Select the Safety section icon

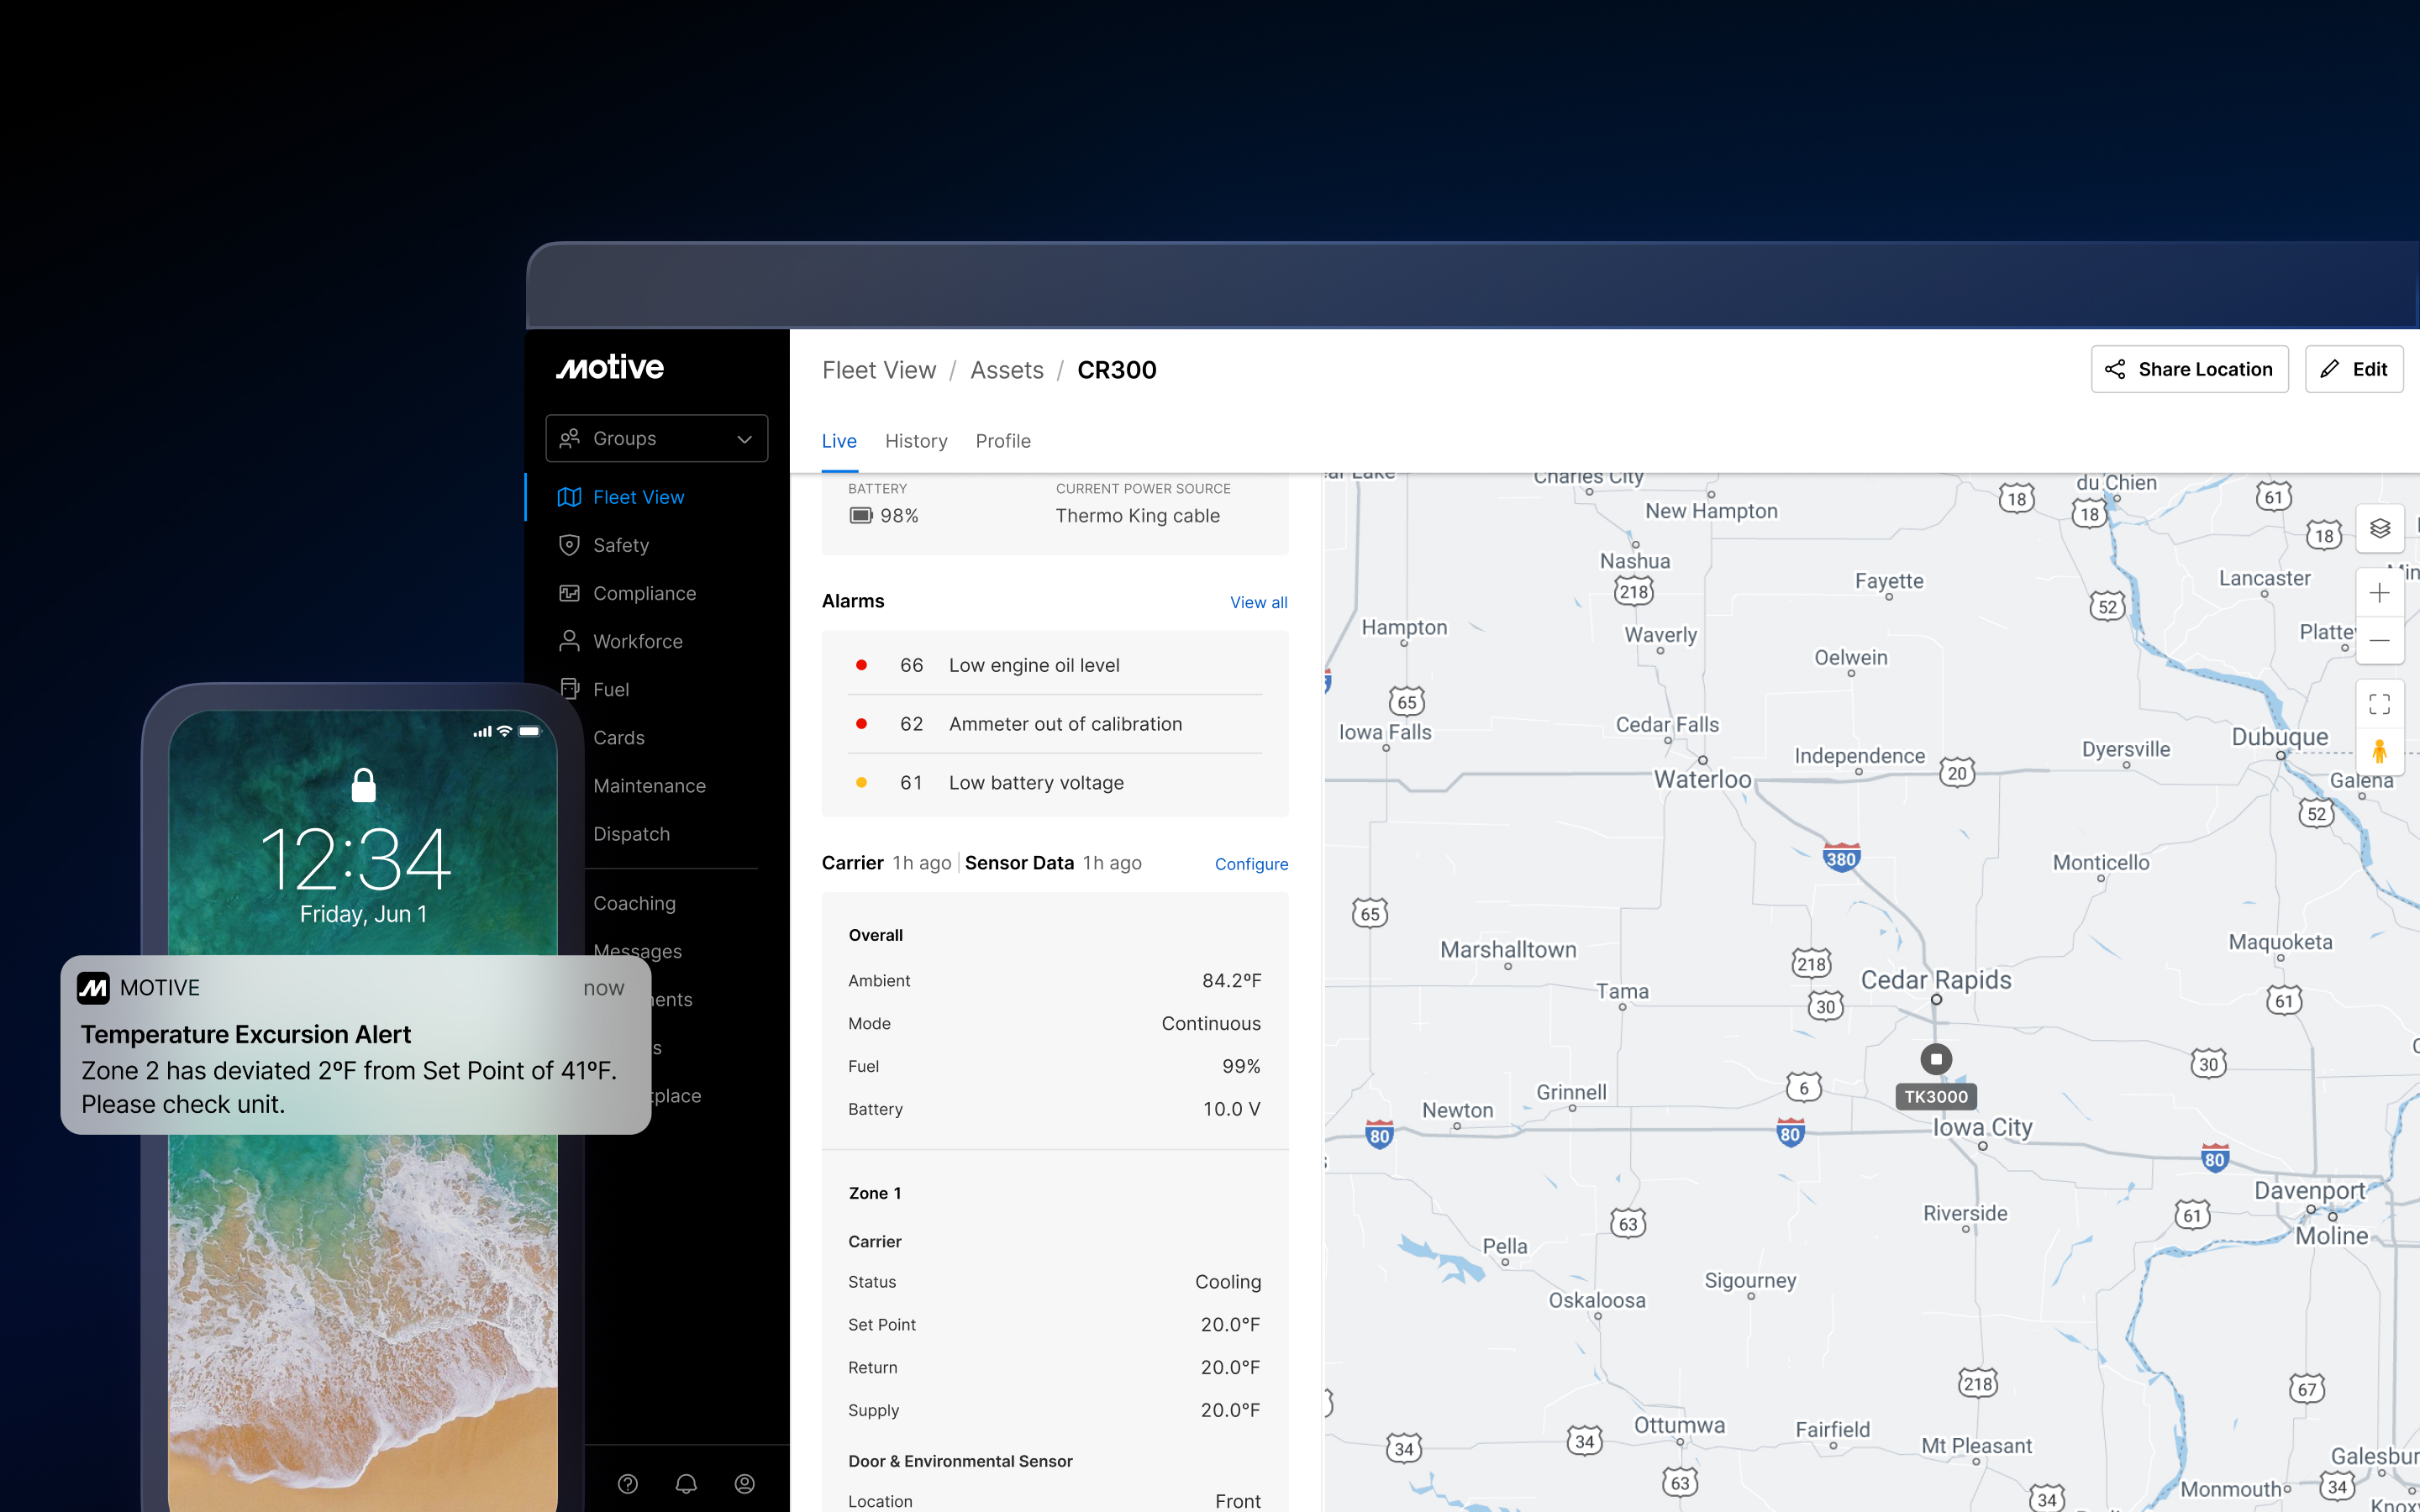569,545
